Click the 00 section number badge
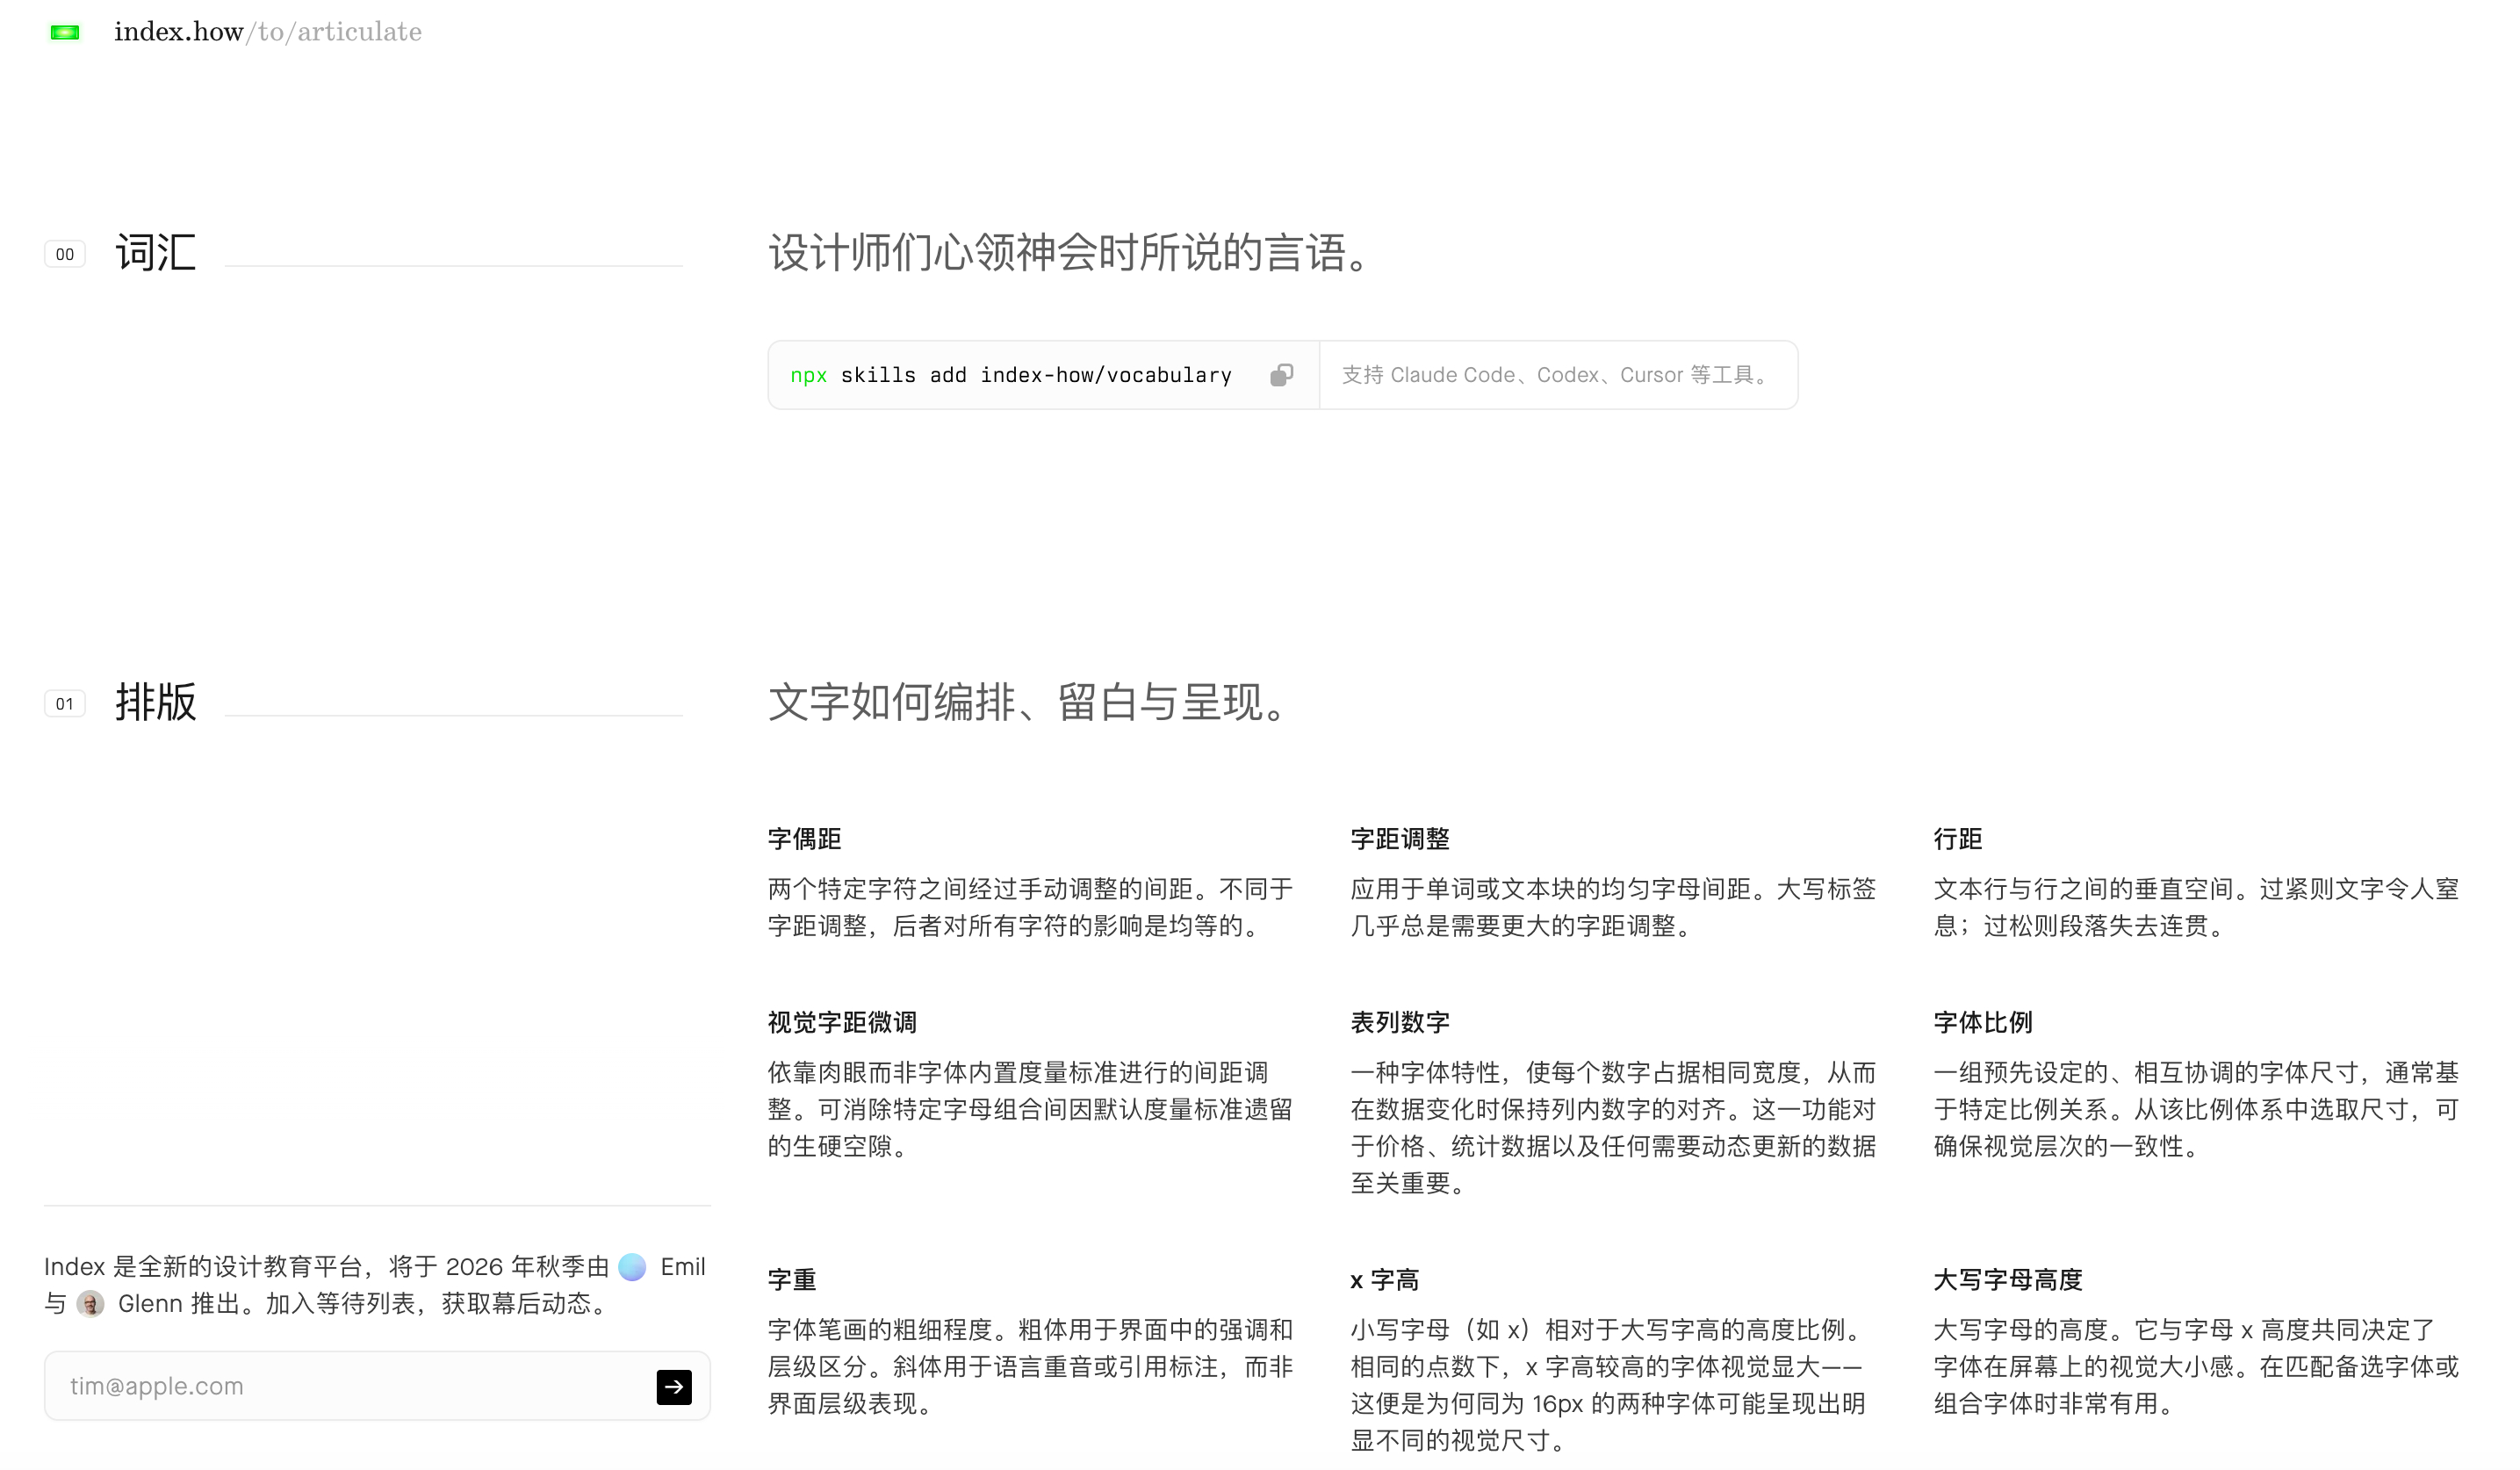2520x1470 pixels. 65,254
